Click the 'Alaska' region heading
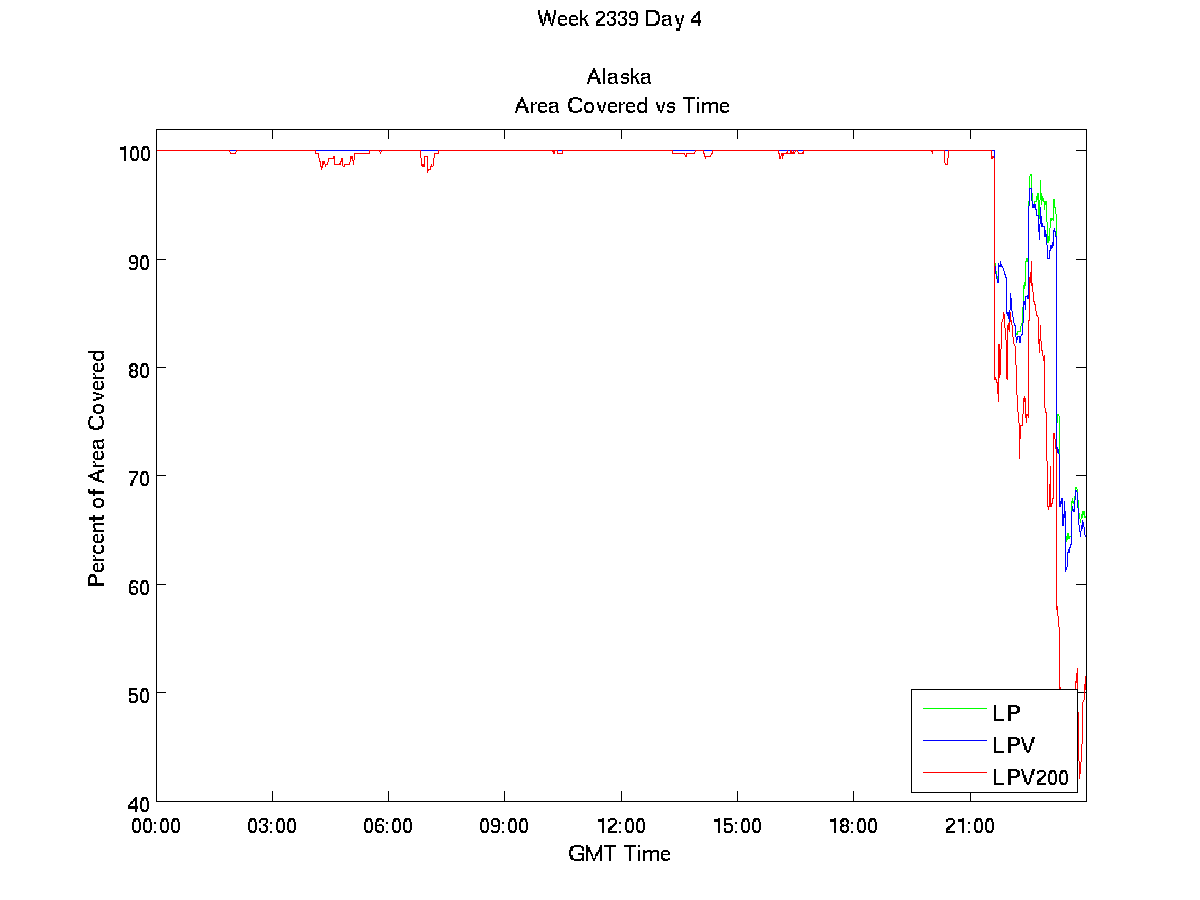1200x900 pixels. 620,77
